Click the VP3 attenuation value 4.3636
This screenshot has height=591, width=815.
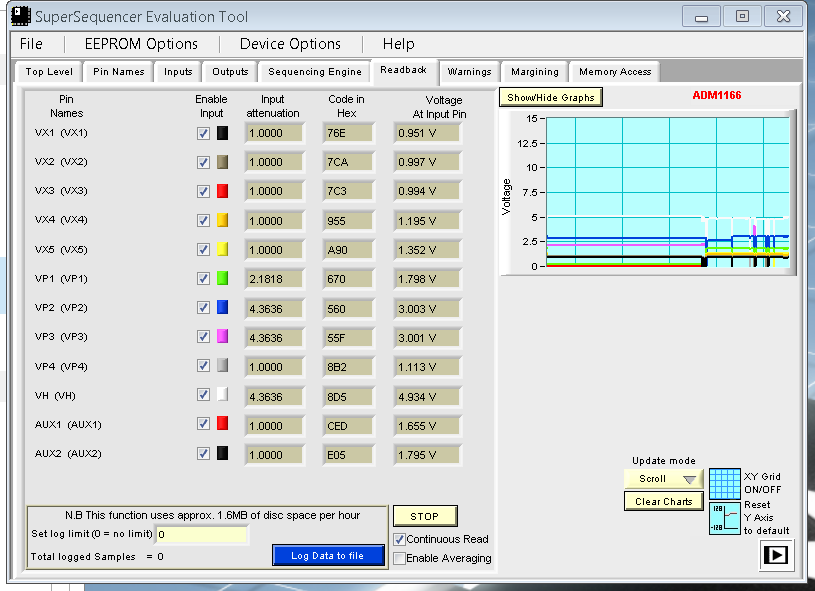[274, 338]
